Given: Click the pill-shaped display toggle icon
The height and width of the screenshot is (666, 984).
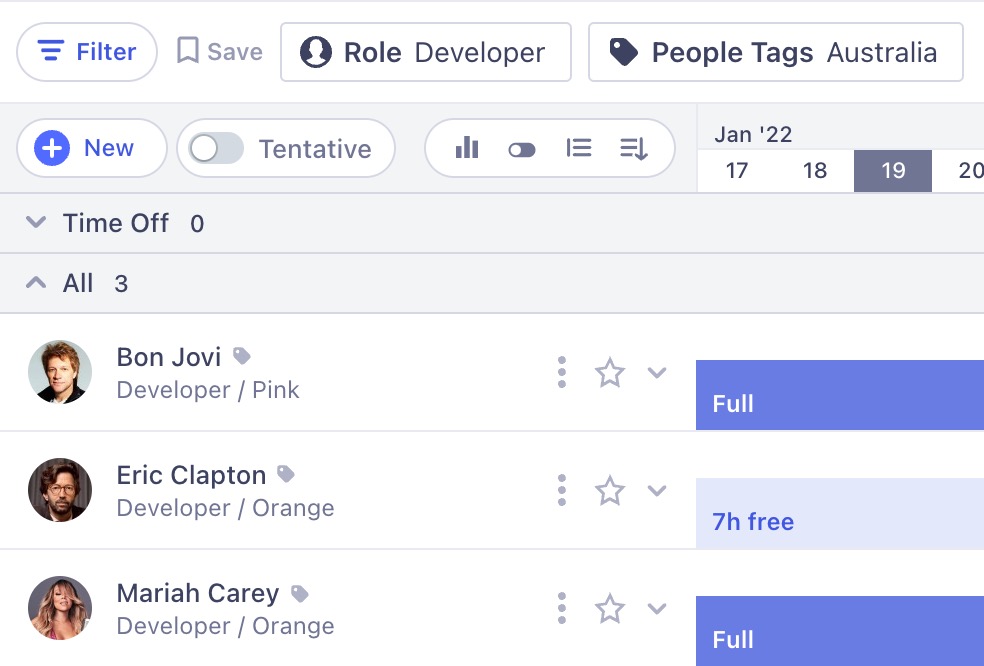Looking at the screenshot, I should [522, 150].
